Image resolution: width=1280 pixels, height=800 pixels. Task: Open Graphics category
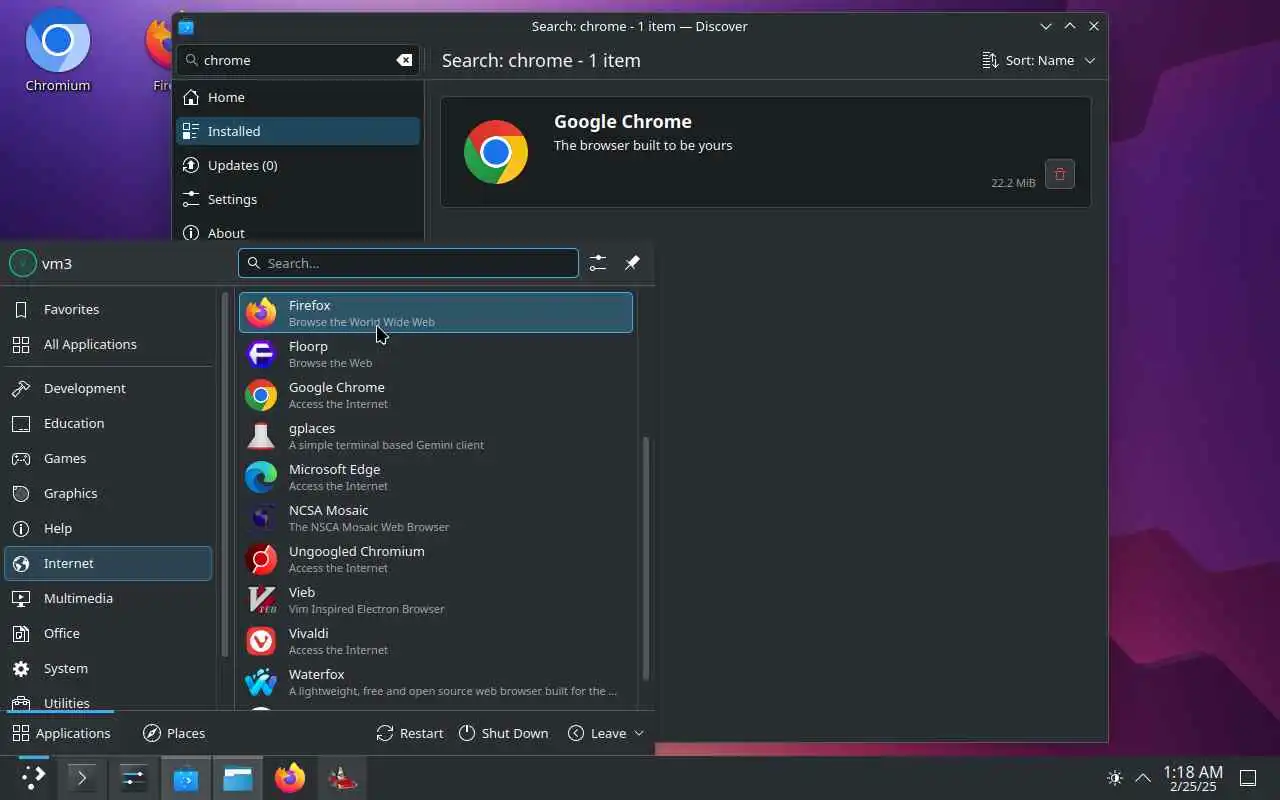click(x=108, y=493)
